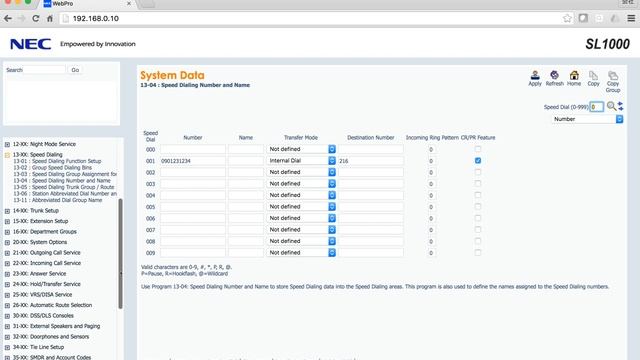Click the Refresh icon
Screen dimensions: 640x360
pyautogui.click(x=554, y=75)
